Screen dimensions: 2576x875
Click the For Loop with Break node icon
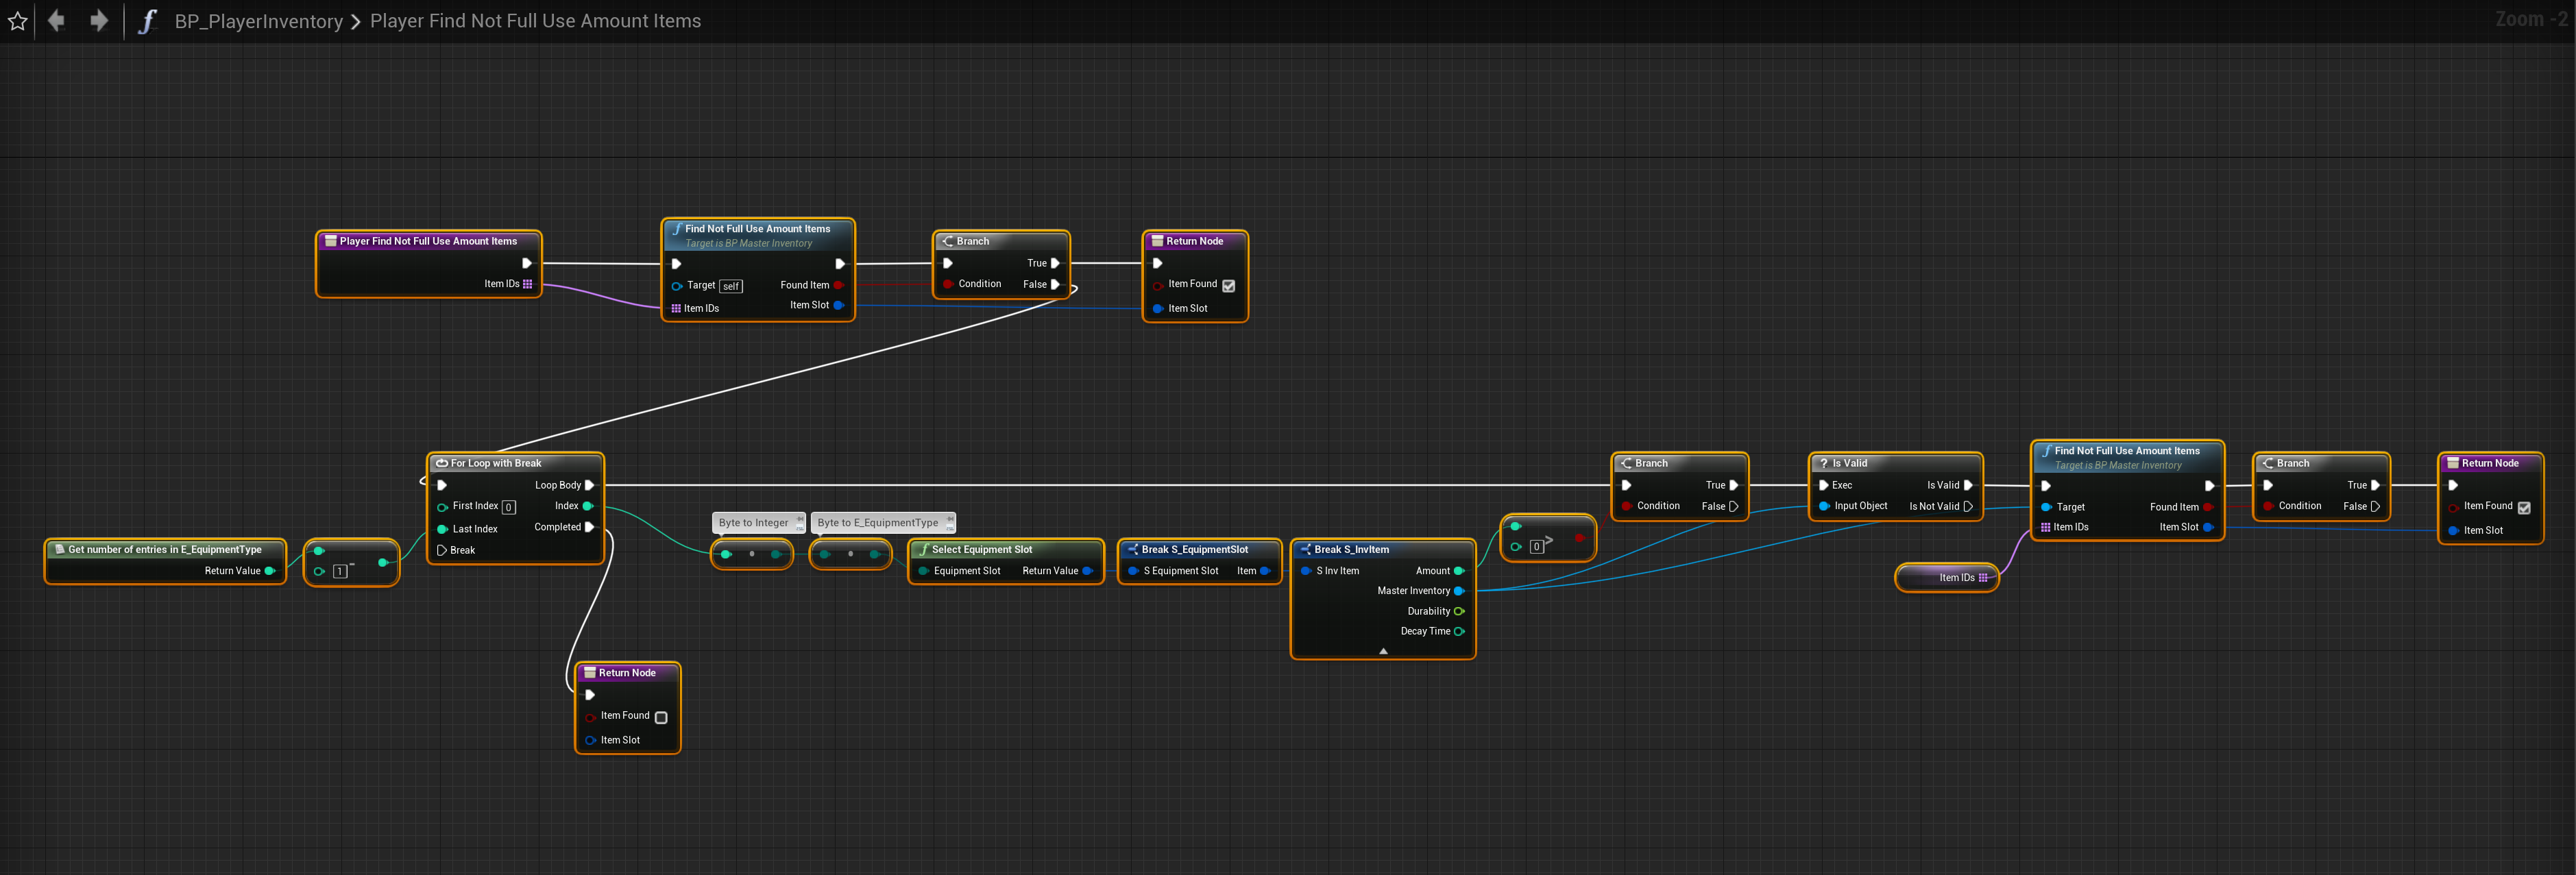pyautogui.click(x=441, y=463)
